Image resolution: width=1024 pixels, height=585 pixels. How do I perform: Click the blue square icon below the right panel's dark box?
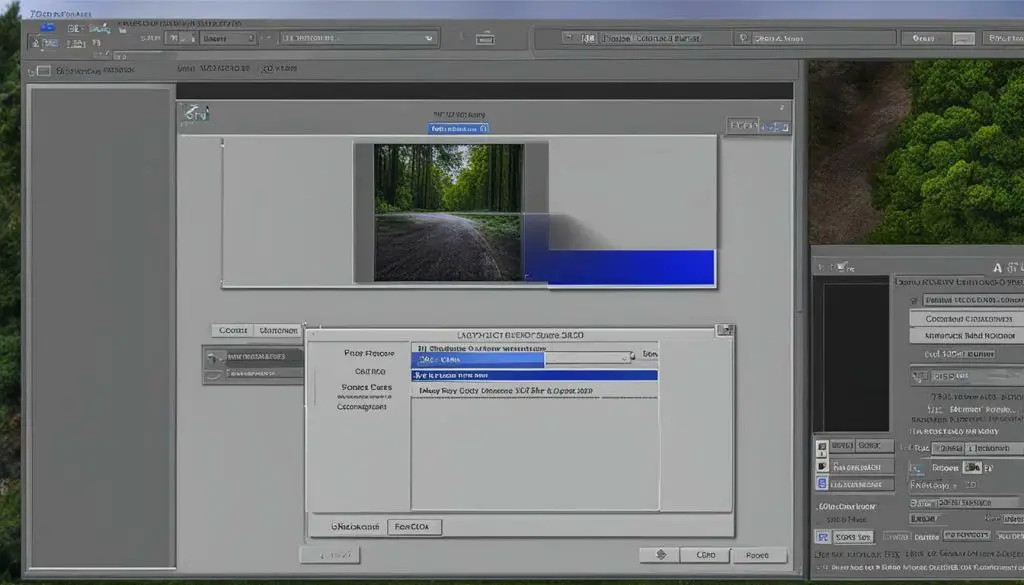tap(822, 484)
